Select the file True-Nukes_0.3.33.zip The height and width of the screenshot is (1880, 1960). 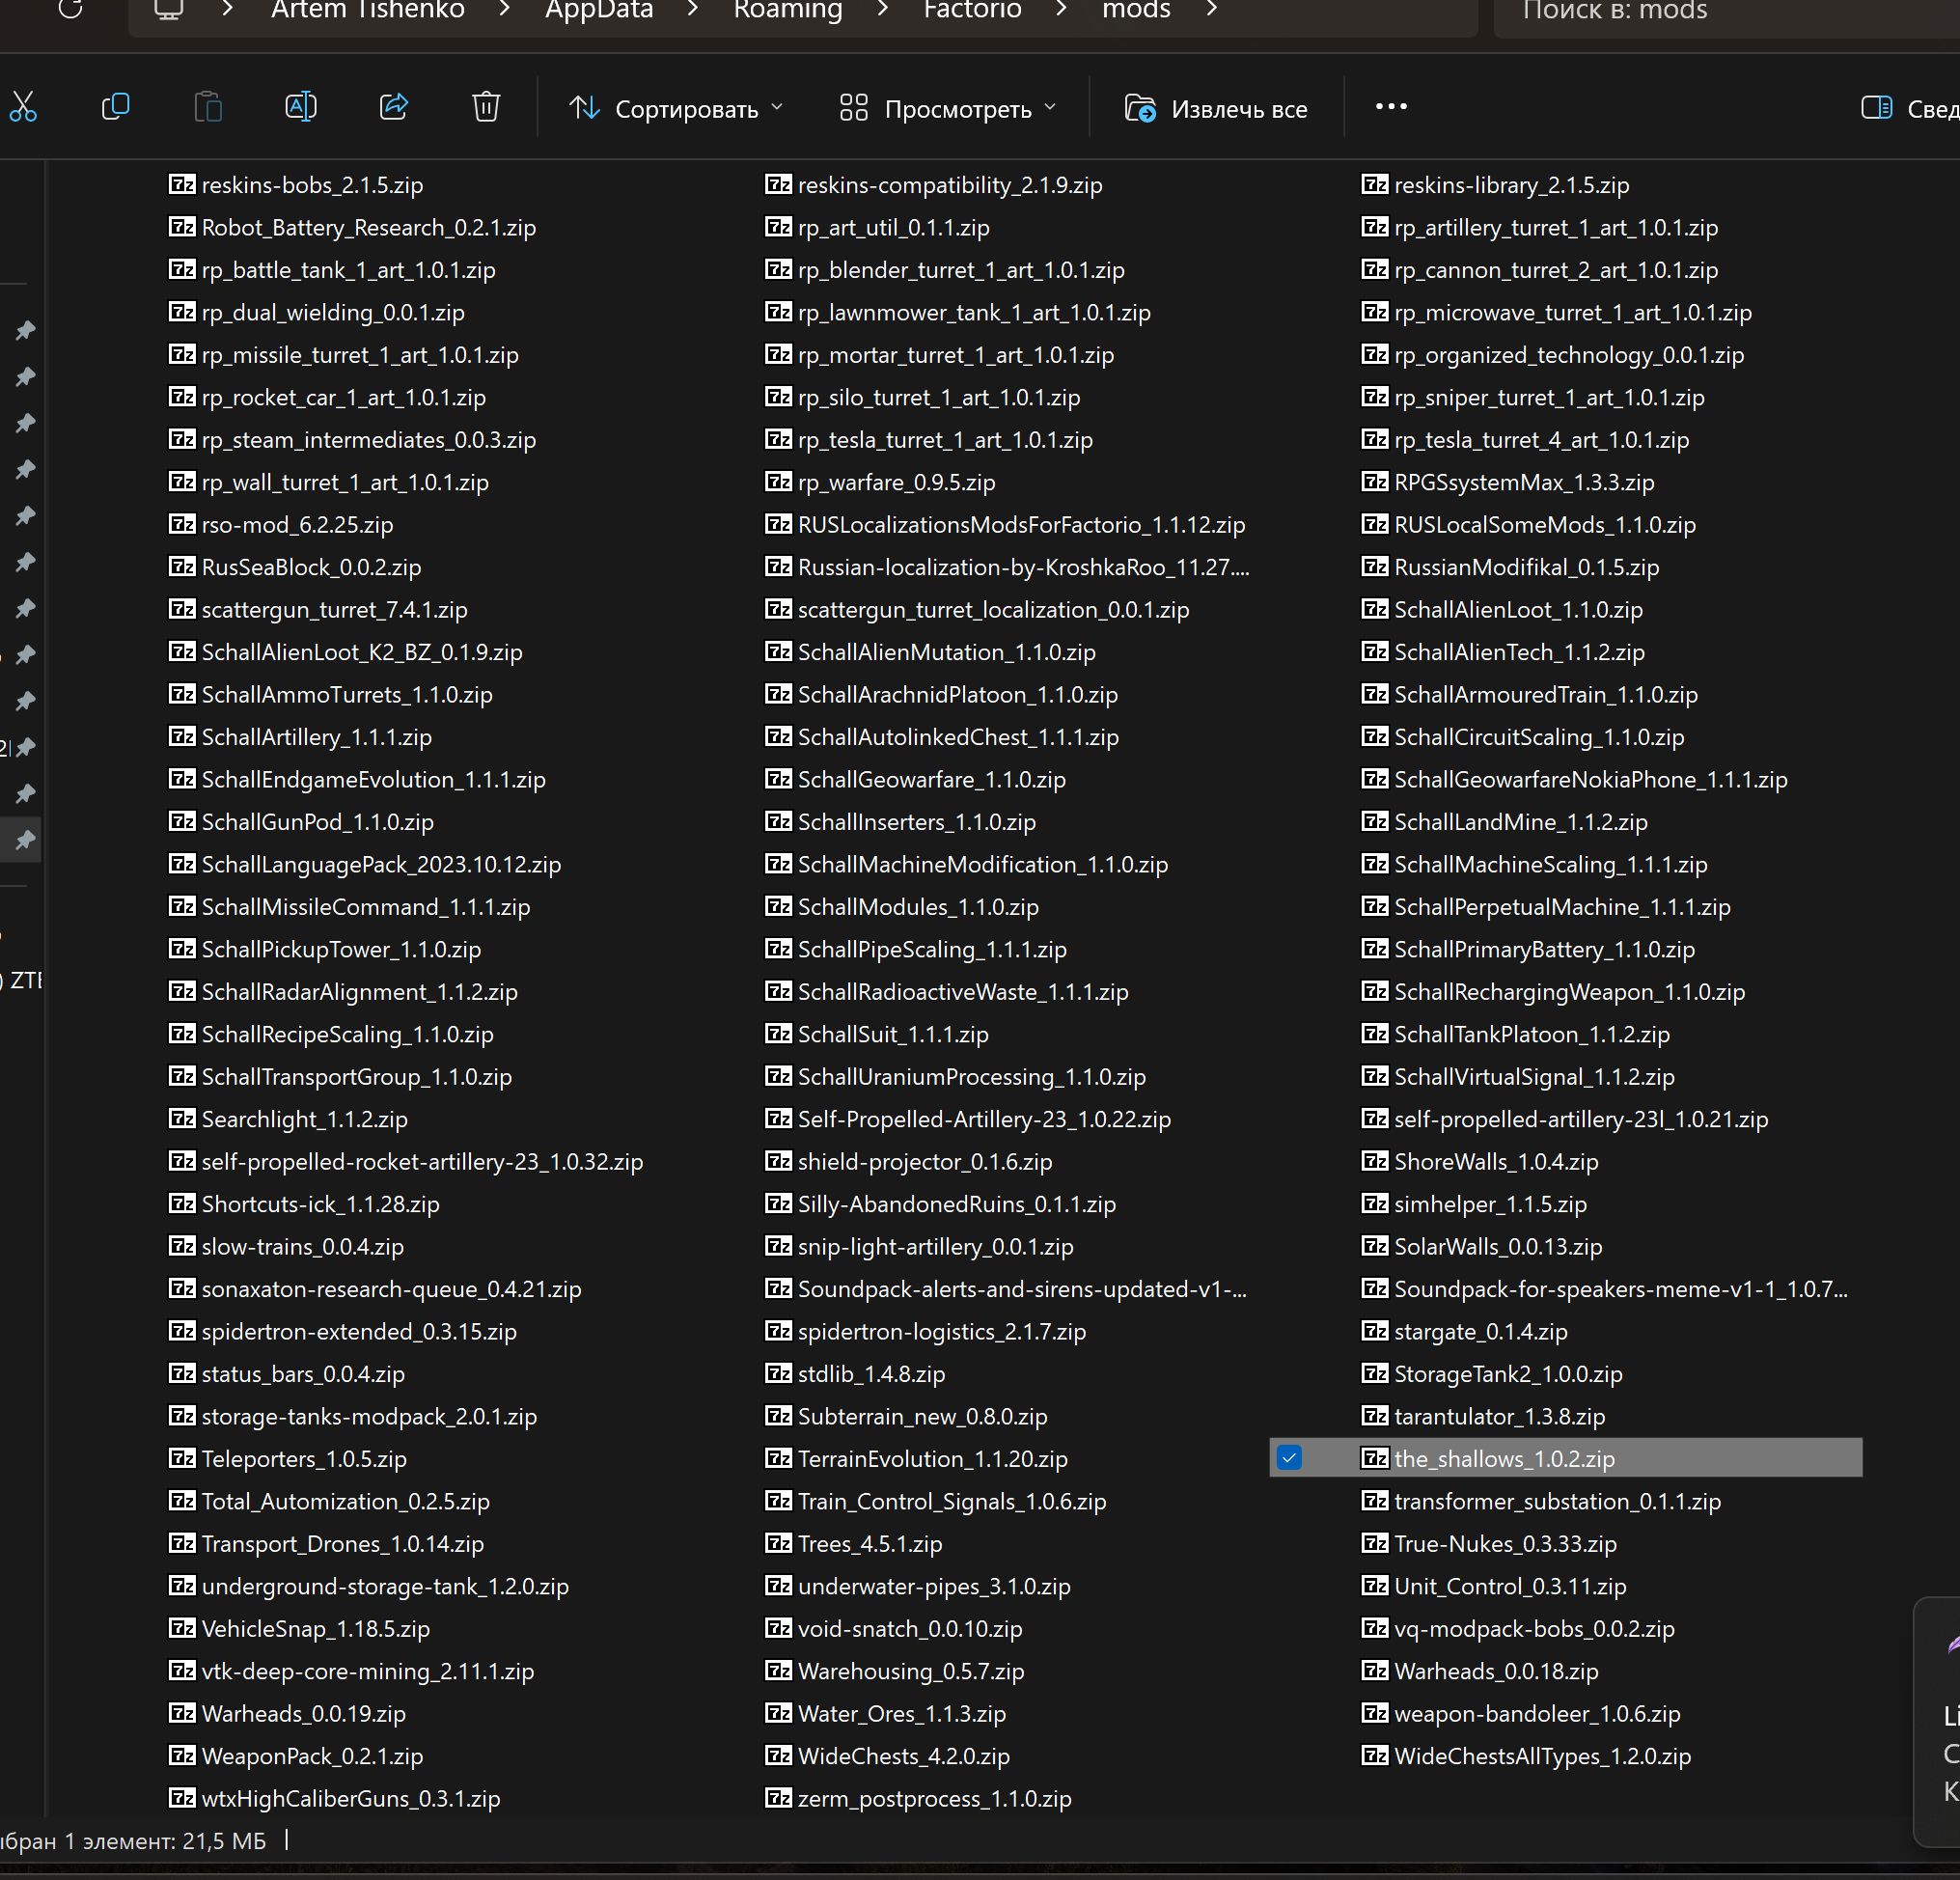[1505, 1543]
